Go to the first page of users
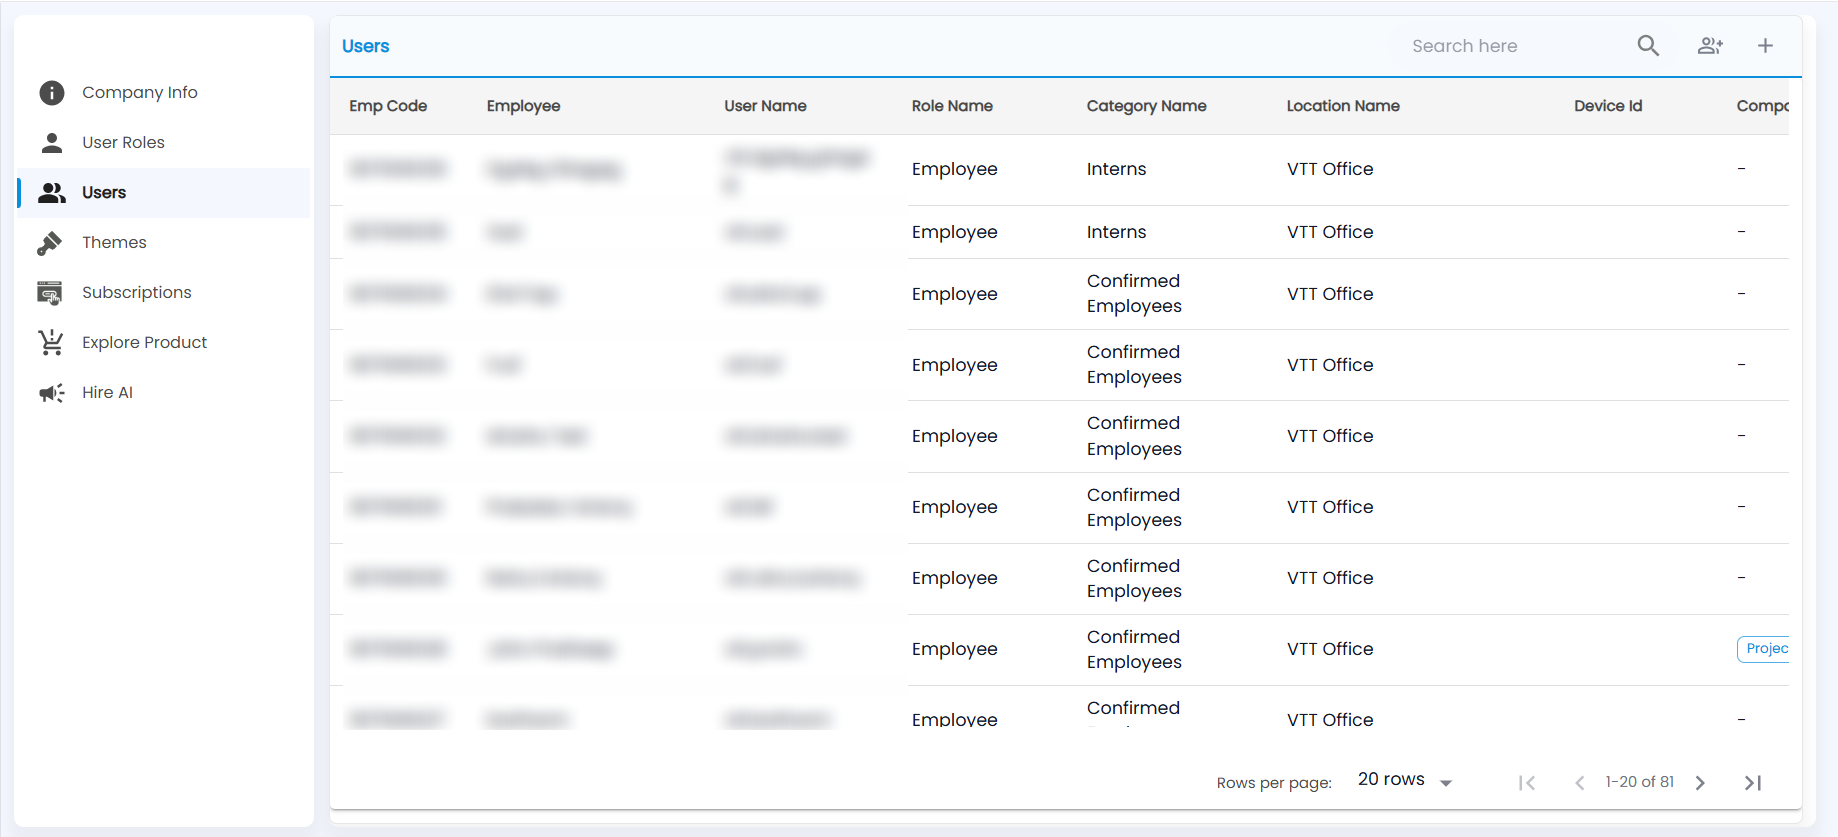 click(x=1527, y=783)
